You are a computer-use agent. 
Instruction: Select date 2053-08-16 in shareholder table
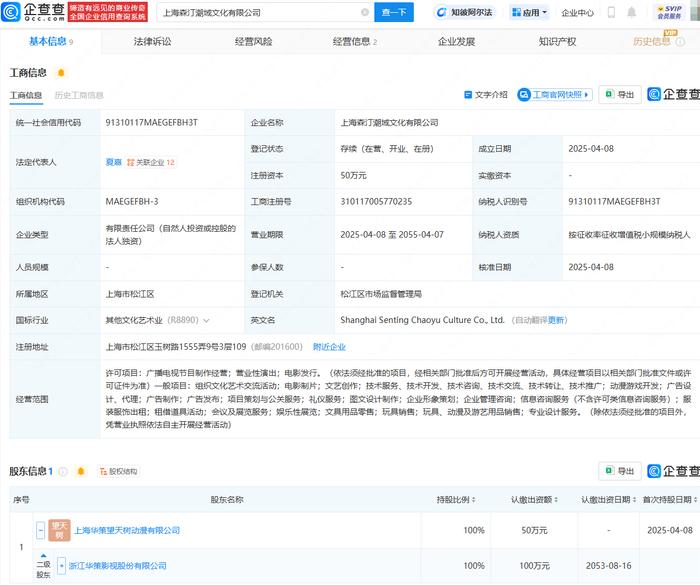tap(608, 566)
